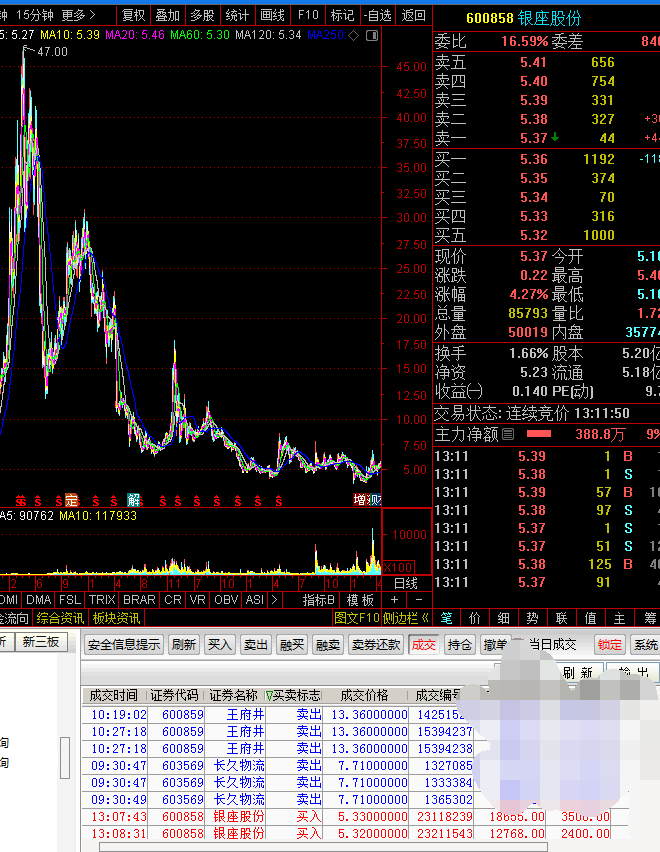Open the F10 company info
Image resolution: width=660 pixels, height=852 pixels.
pyautogui.click(x=308, y=15)
